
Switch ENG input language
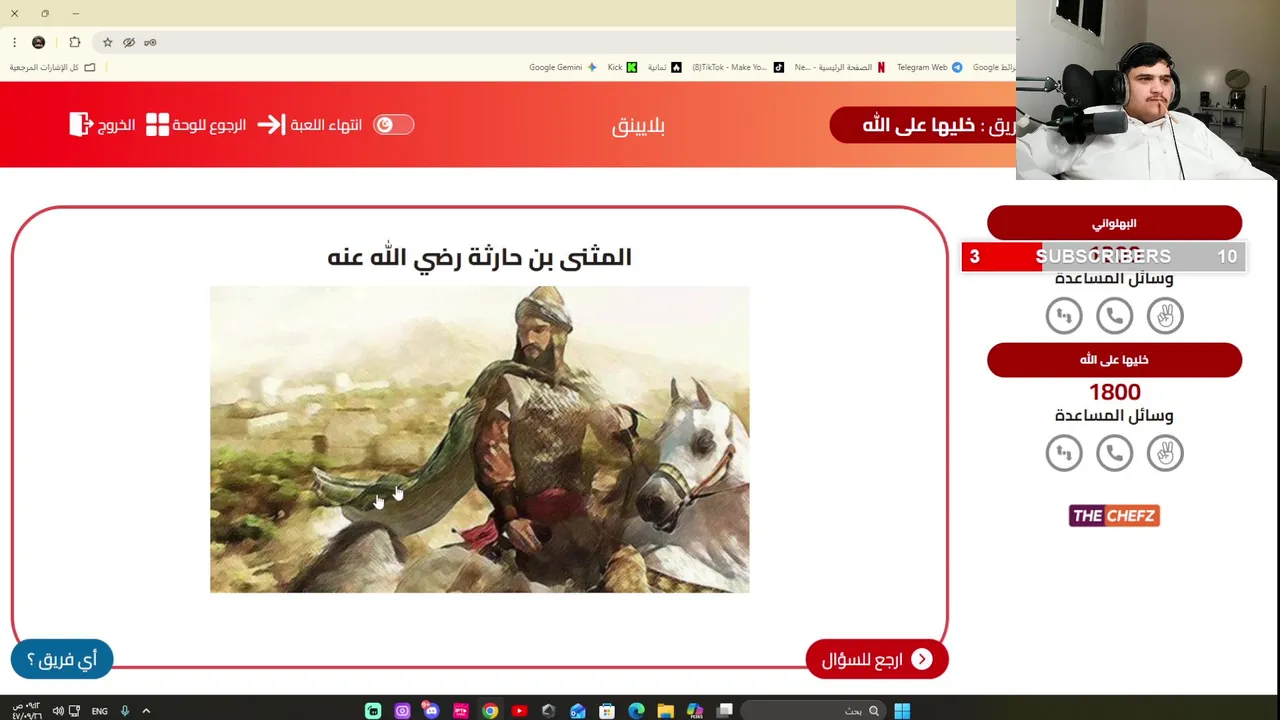(x=99, y=711)
